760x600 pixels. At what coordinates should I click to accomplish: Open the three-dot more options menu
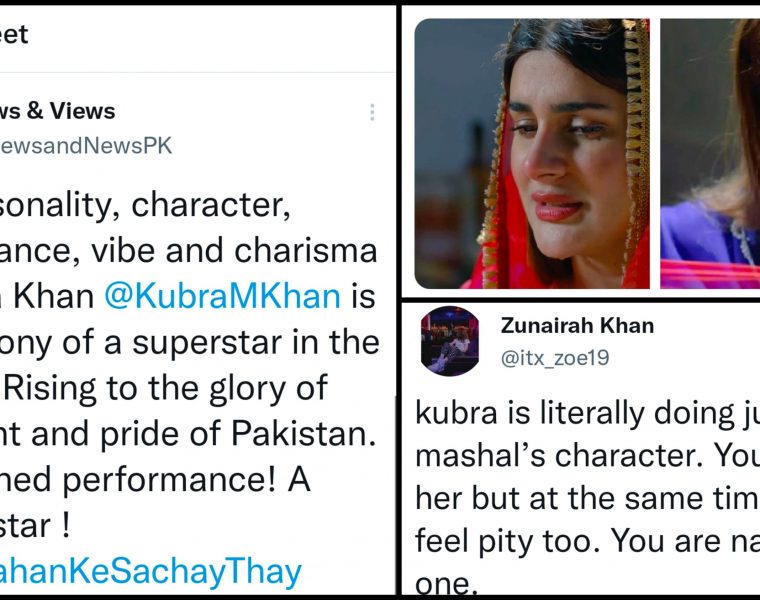[372, 112]
